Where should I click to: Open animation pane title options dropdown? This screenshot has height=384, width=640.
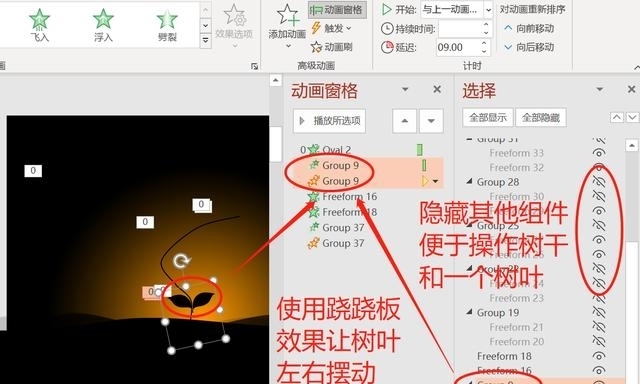(x=405, y=89)
